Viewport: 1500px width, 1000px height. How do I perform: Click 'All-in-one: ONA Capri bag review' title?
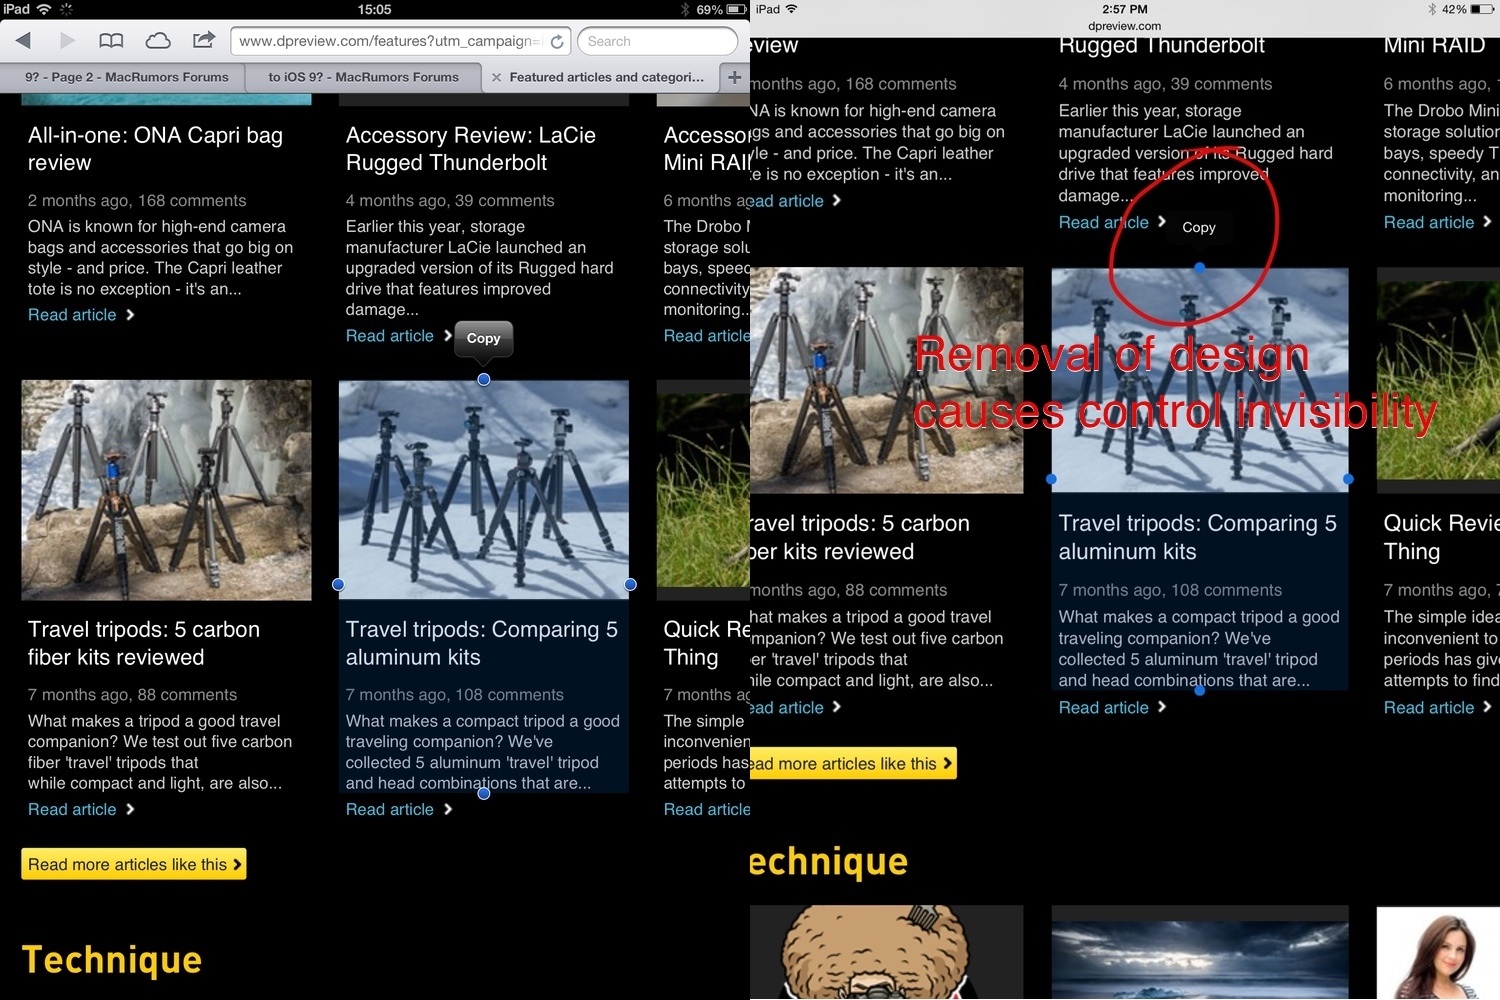[155, 148]
